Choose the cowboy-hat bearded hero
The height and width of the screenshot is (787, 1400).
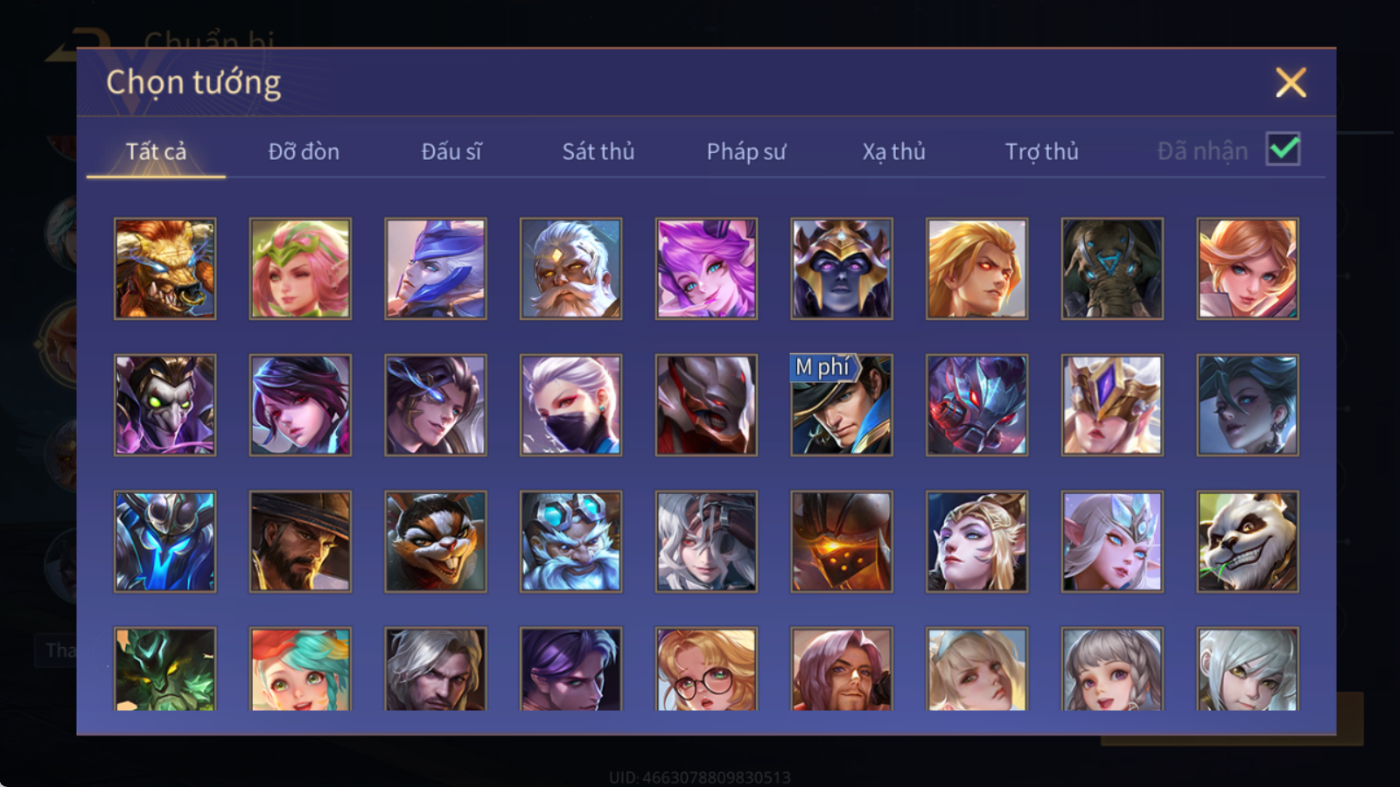[300, 541]
